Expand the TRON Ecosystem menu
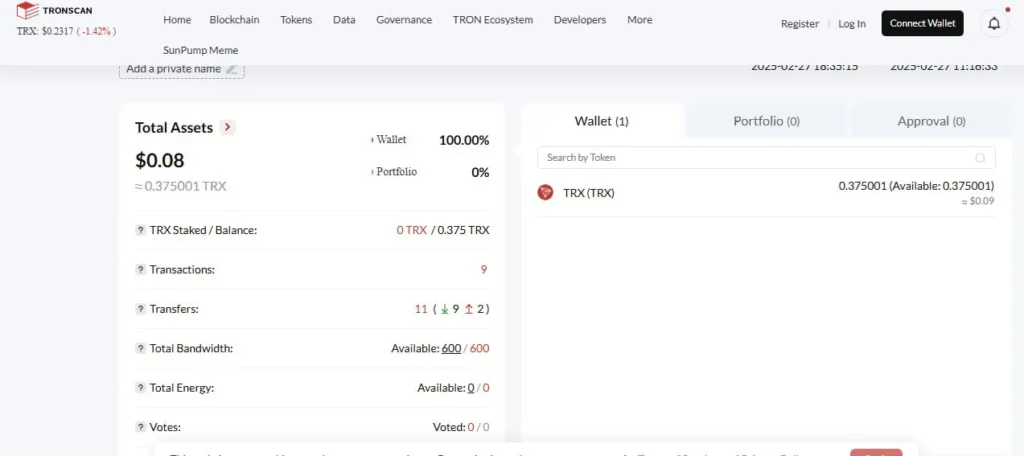This screenshot has height=456, width=1024. pos(492,20)
